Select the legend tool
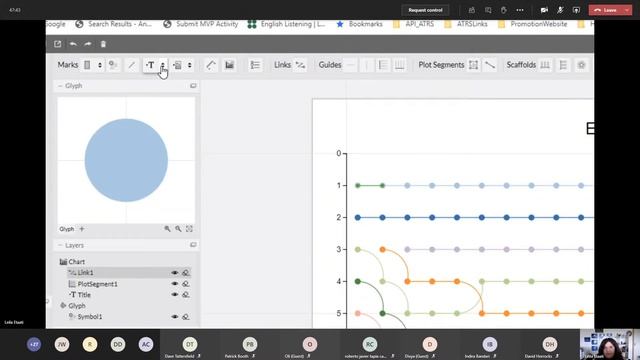The image size is (640, 360). coord(255,65)
